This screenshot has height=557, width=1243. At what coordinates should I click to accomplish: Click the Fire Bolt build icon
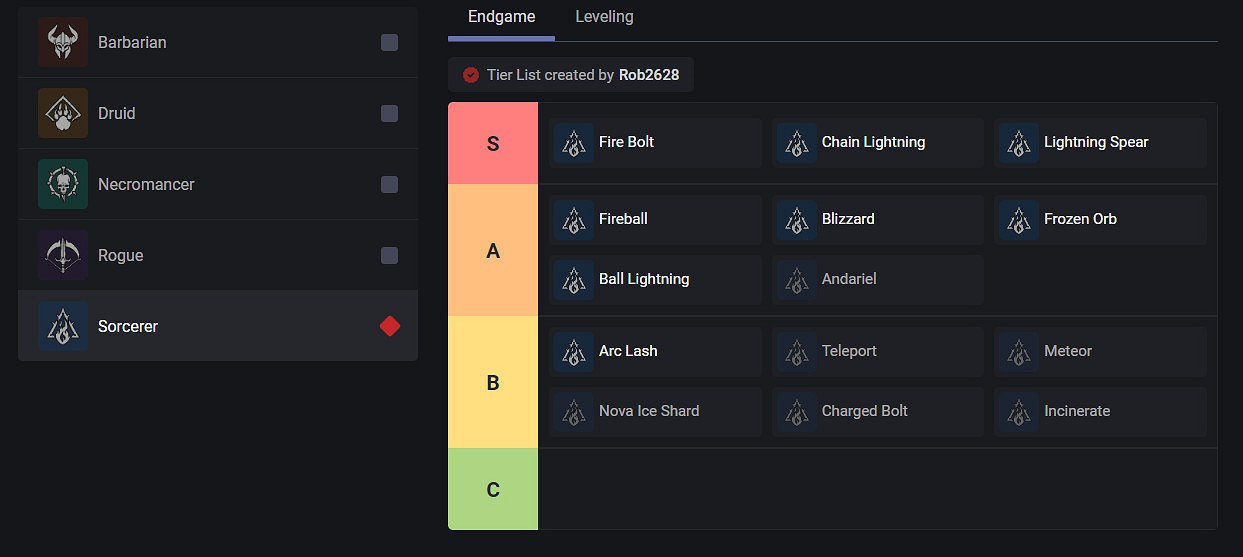[x=574, y=142]
